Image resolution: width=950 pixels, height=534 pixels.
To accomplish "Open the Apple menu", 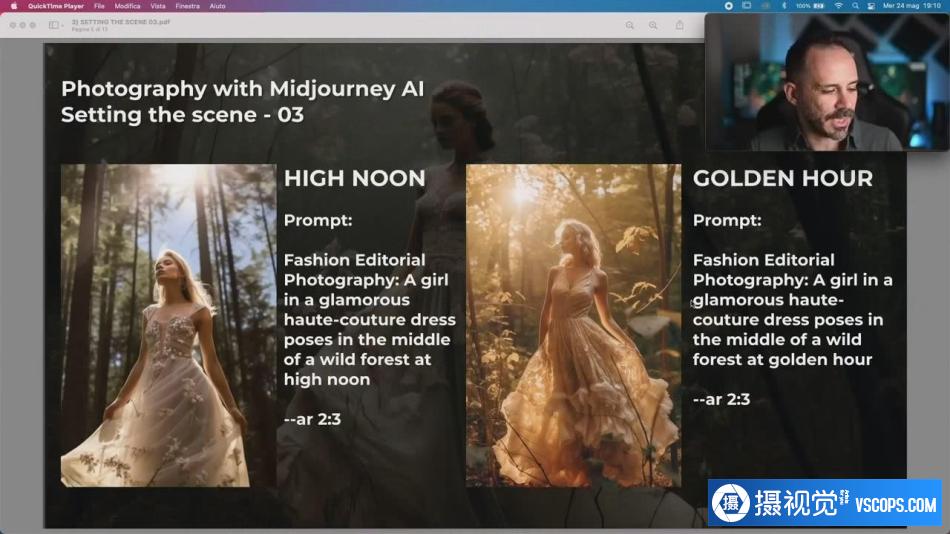I will [x=13, y=6].
